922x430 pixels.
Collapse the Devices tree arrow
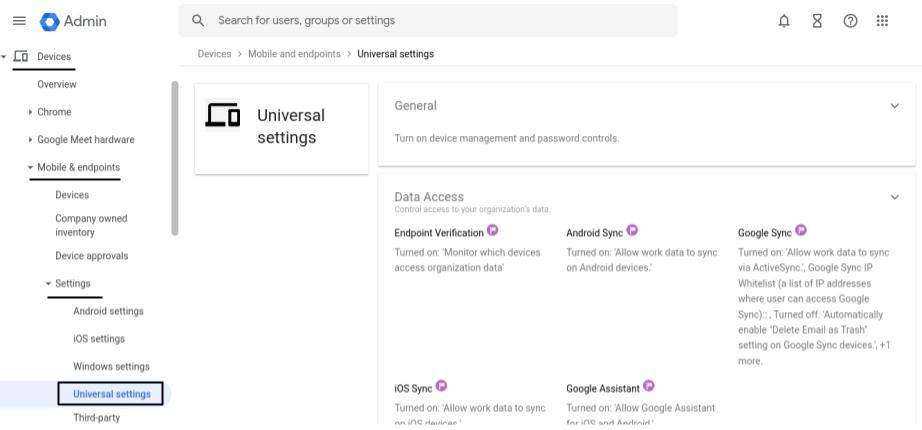tap(4, 56)
